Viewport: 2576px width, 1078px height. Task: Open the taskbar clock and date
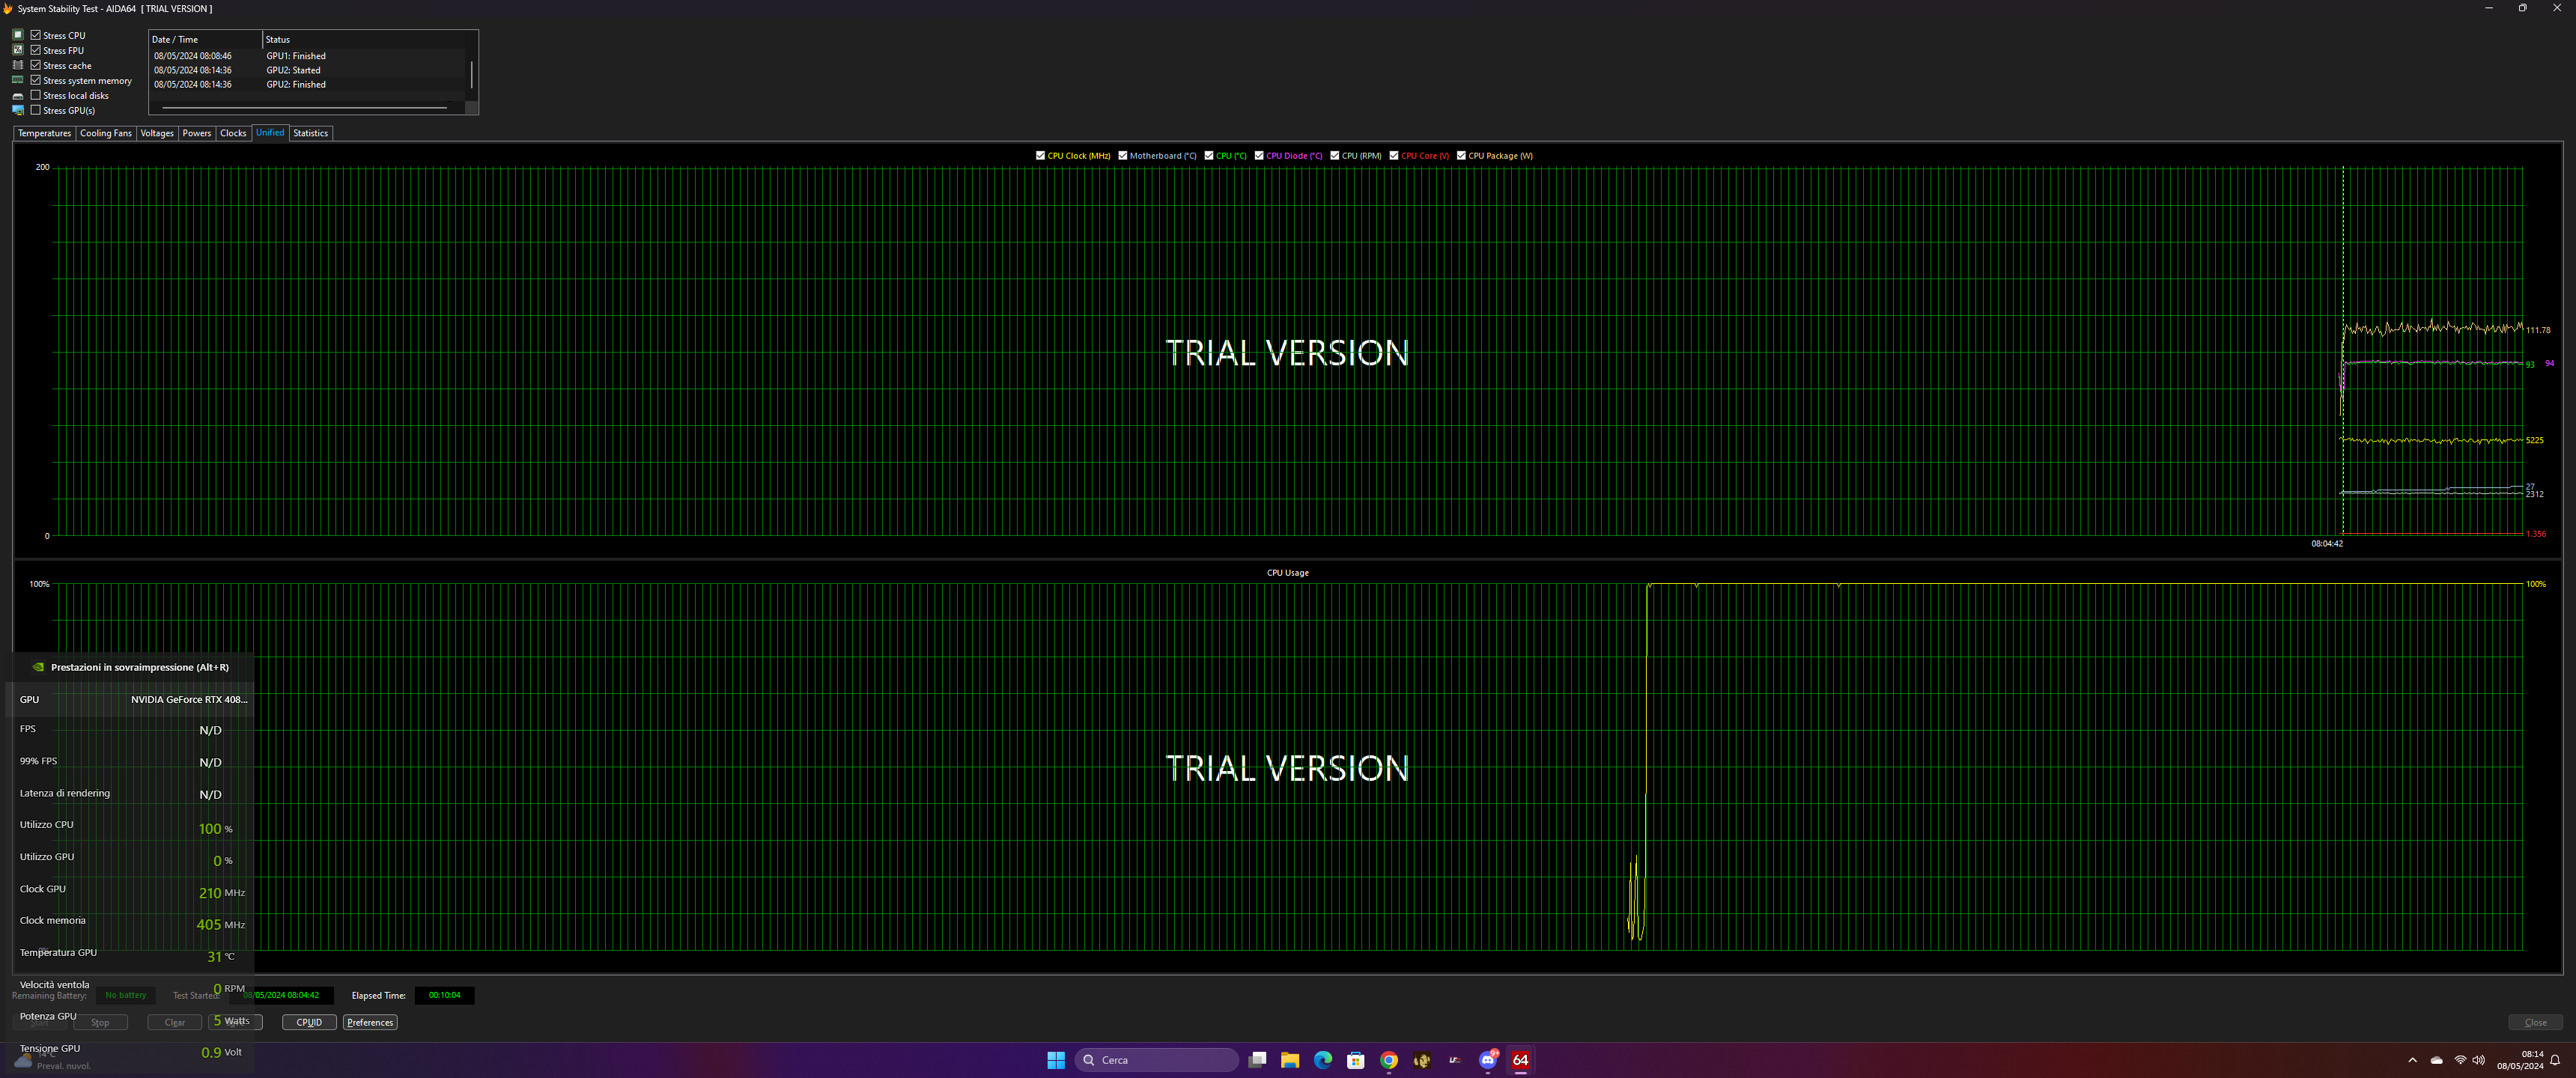coord(2520,1060)
